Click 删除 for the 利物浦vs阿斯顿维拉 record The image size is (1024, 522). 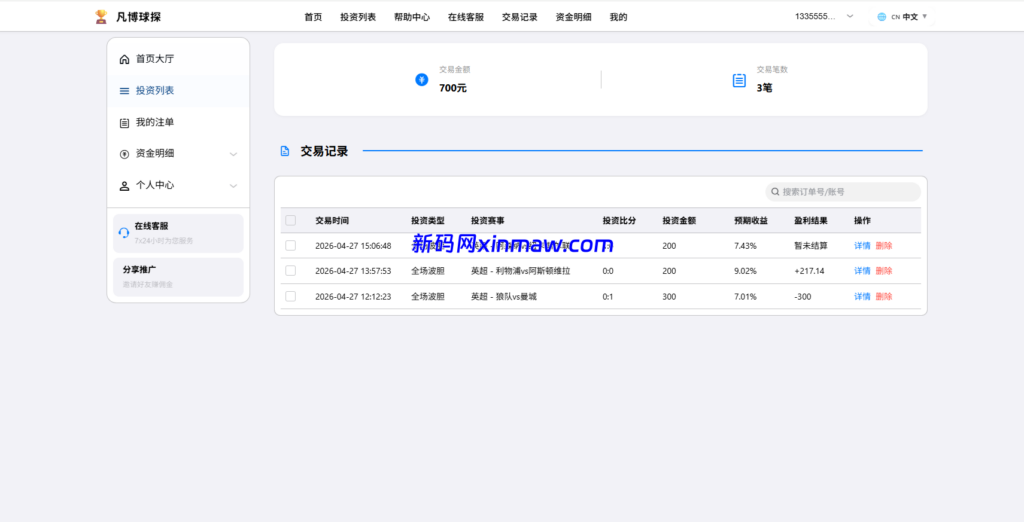tap(884, 270)
